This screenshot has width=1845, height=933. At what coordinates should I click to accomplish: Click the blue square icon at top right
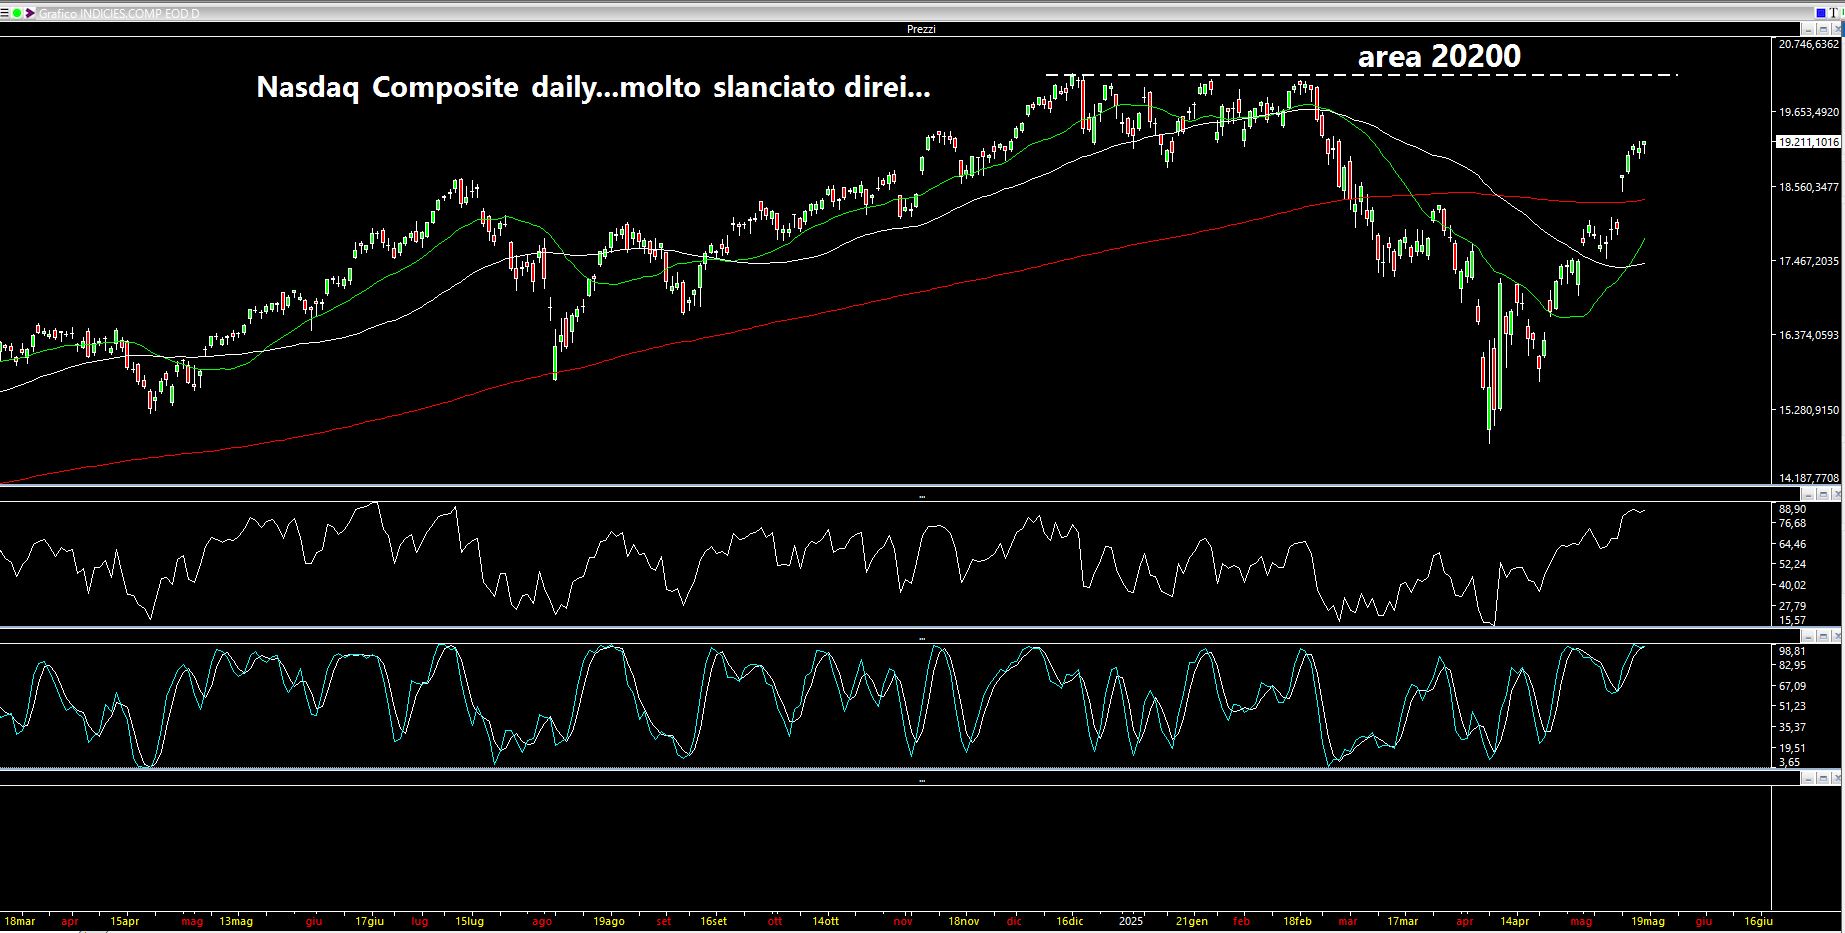point(1821,13)
